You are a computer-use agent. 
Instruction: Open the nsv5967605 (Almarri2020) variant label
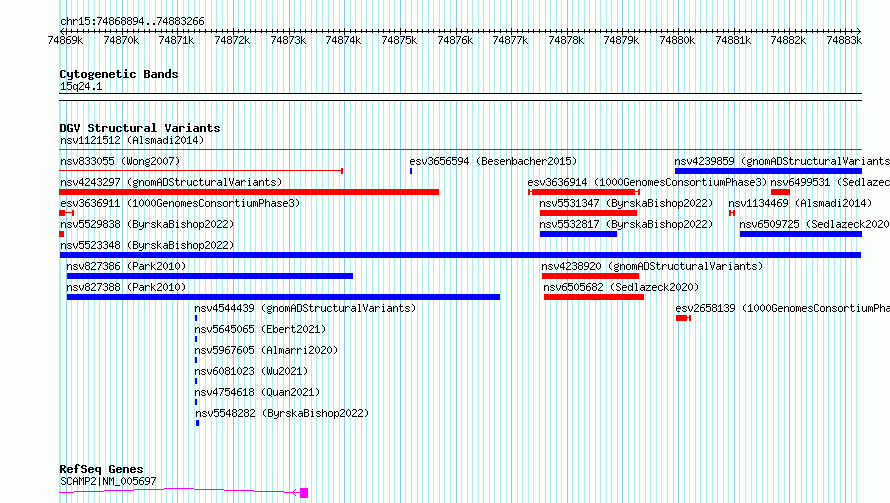click(x=266, y=350)
